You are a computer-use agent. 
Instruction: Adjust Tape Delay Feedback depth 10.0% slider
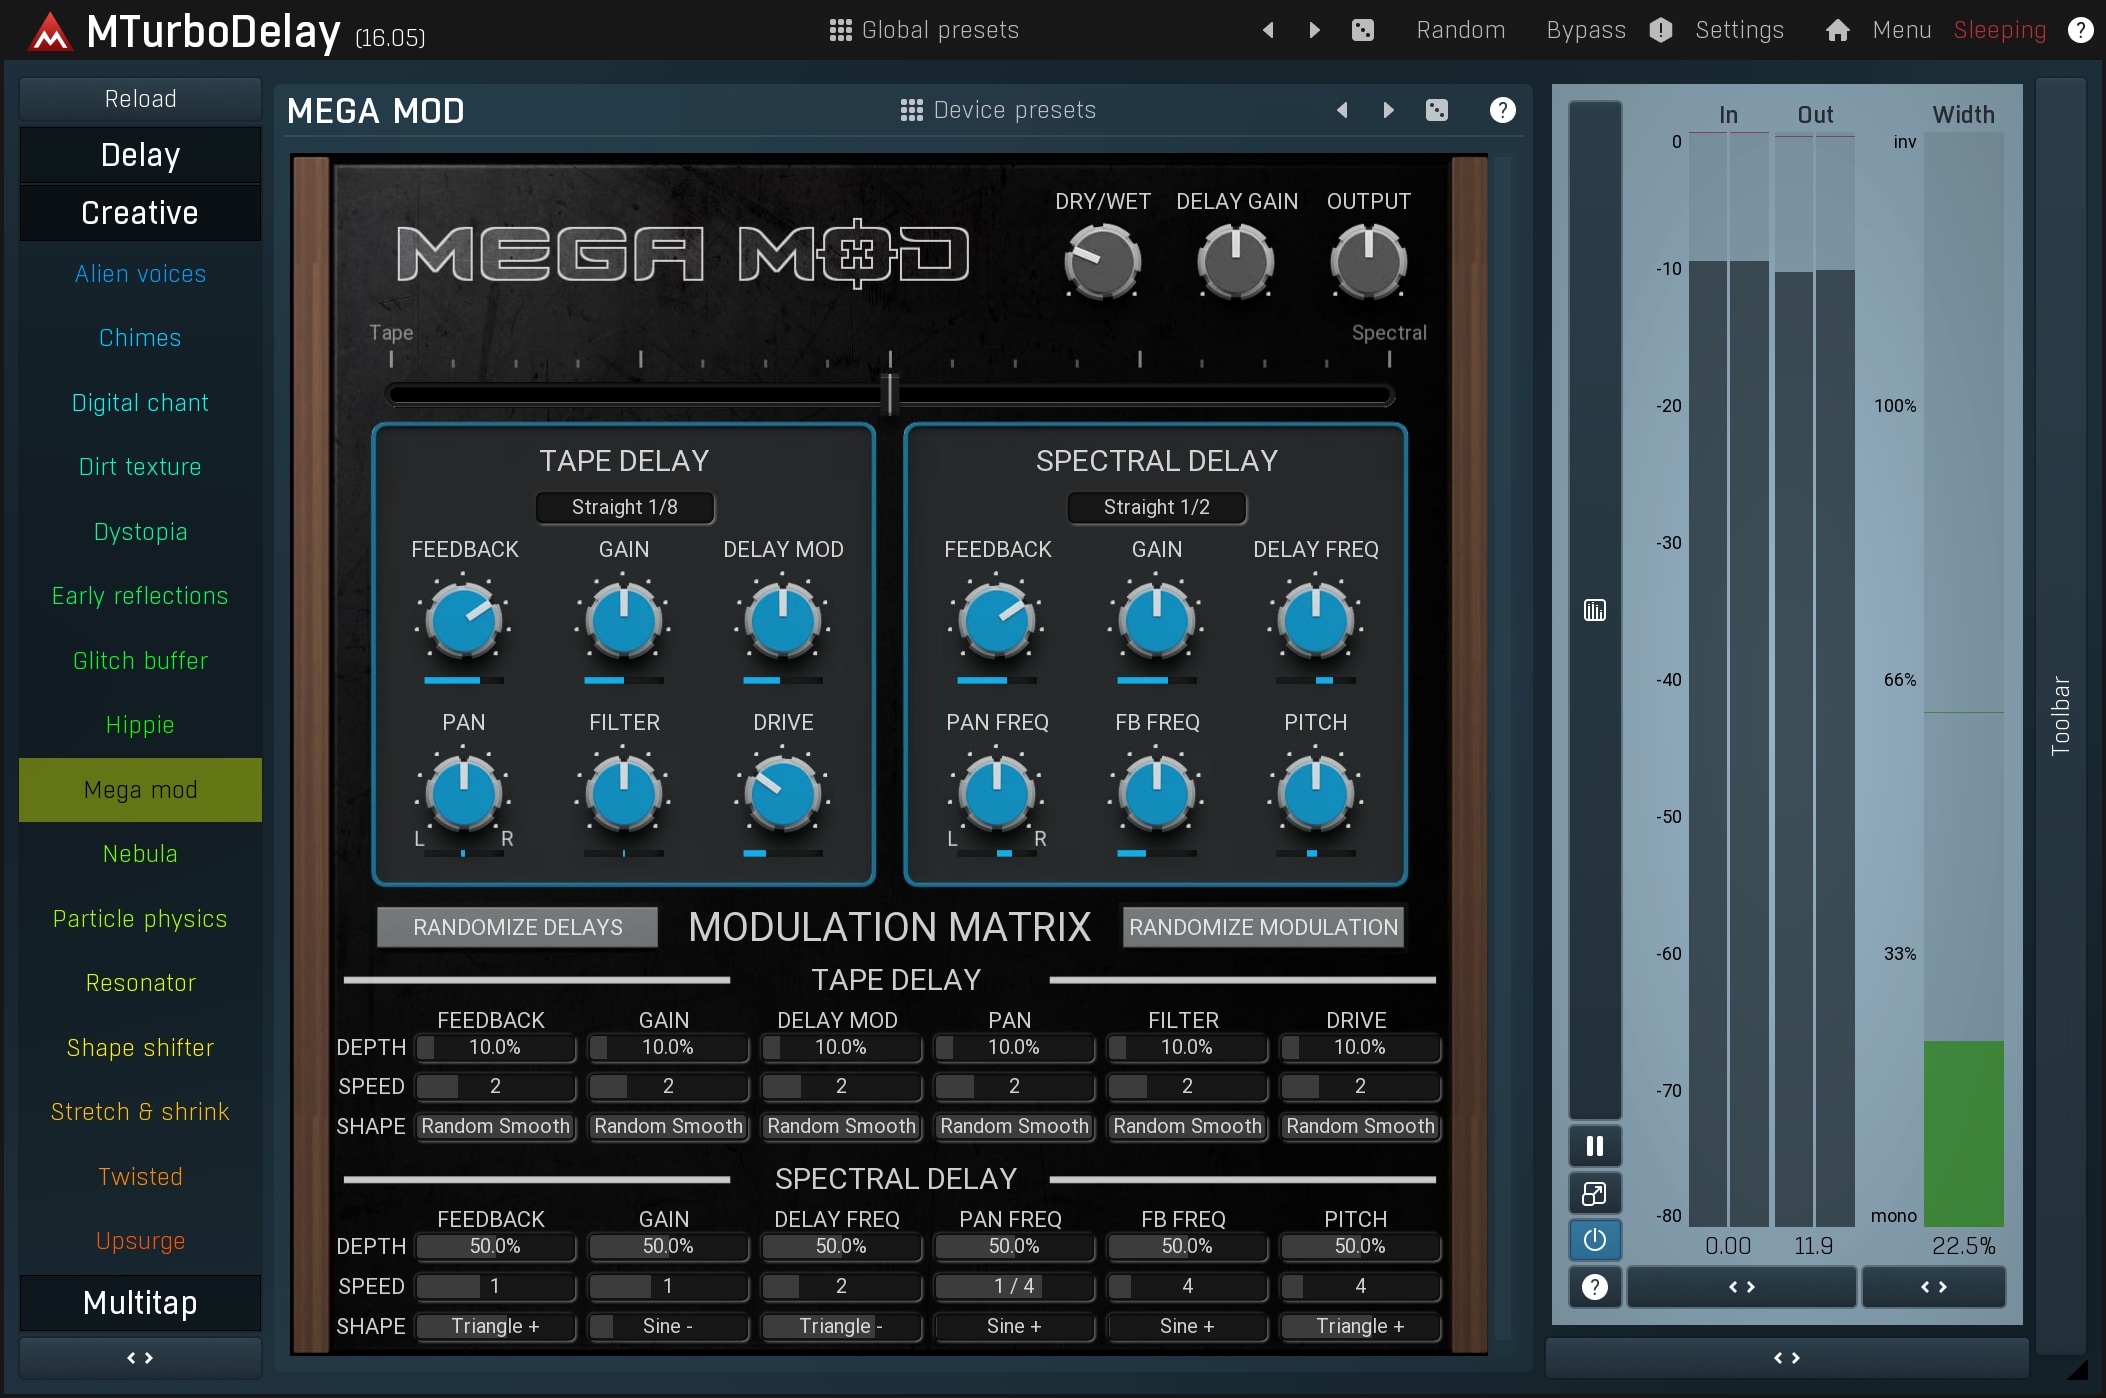pyautogui.click(x=495, y=1047)
